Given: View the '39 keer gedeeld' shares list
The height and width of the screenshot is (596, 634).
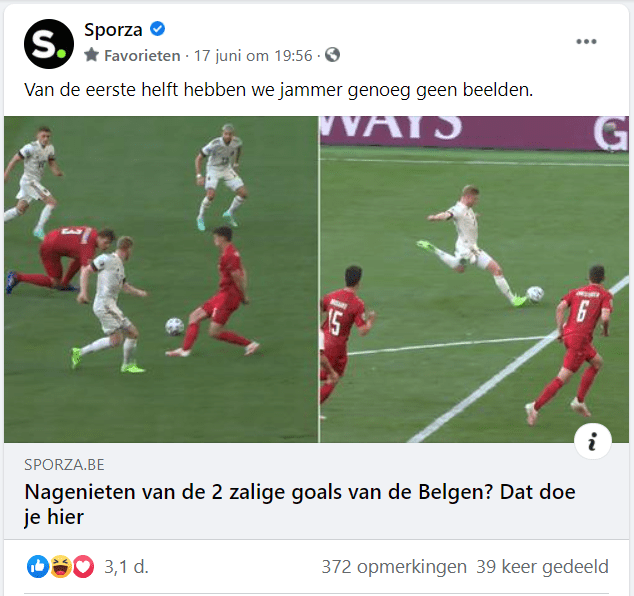Looking at the screenshot, I should 542,567.
